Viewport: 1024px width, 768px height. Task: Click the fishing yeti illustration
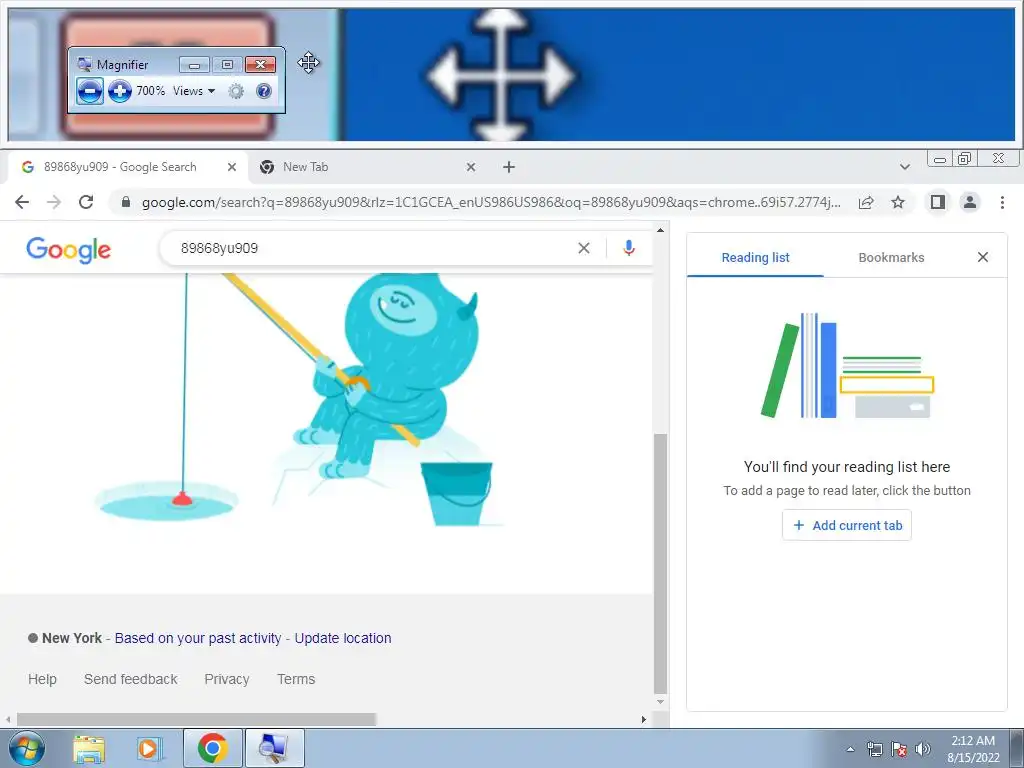coord(300,400)
